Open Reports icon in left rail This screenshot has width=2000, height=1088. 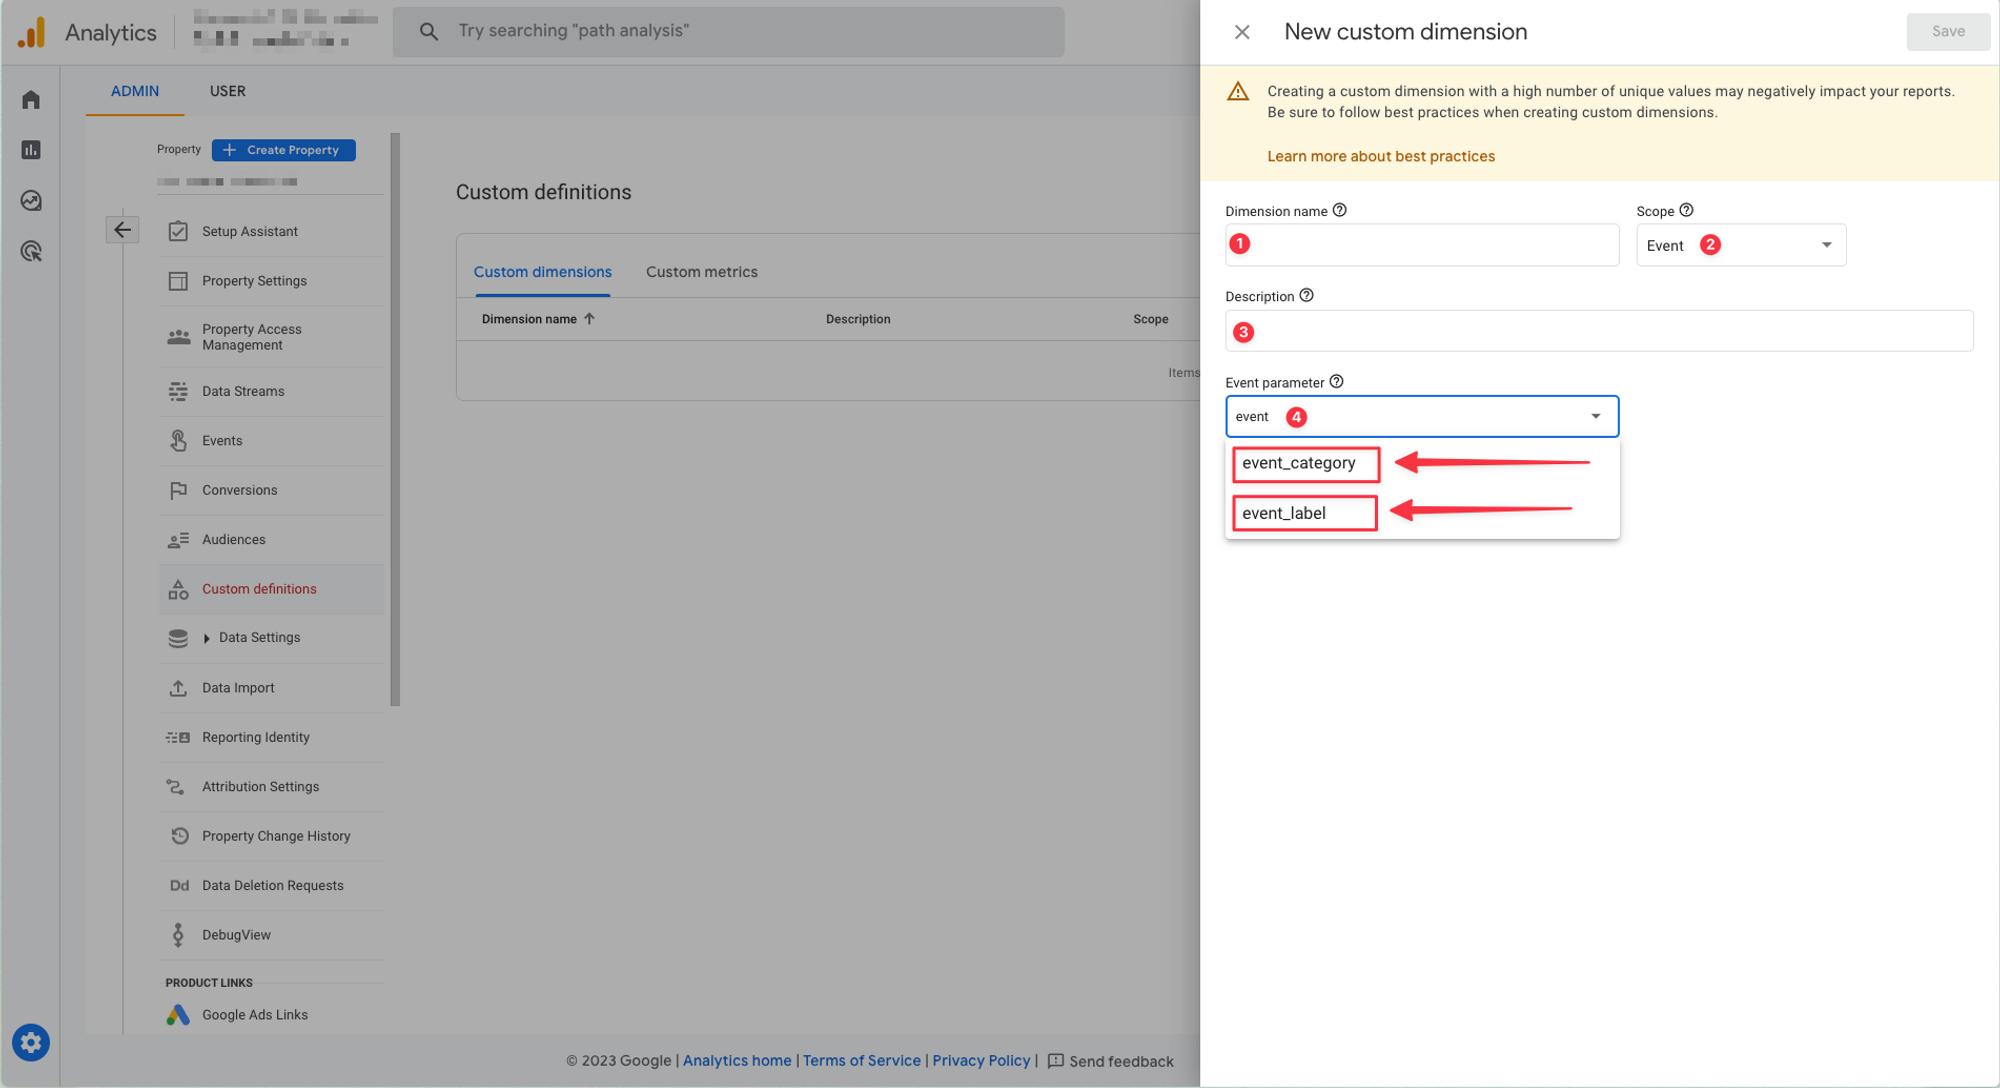(31, 150)
